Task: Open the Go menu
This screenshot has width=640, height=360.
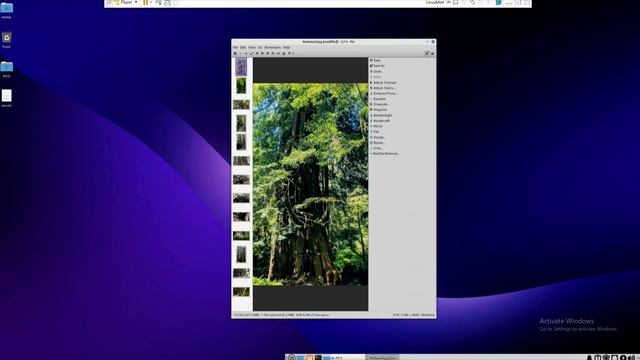Action: (260, 47)
